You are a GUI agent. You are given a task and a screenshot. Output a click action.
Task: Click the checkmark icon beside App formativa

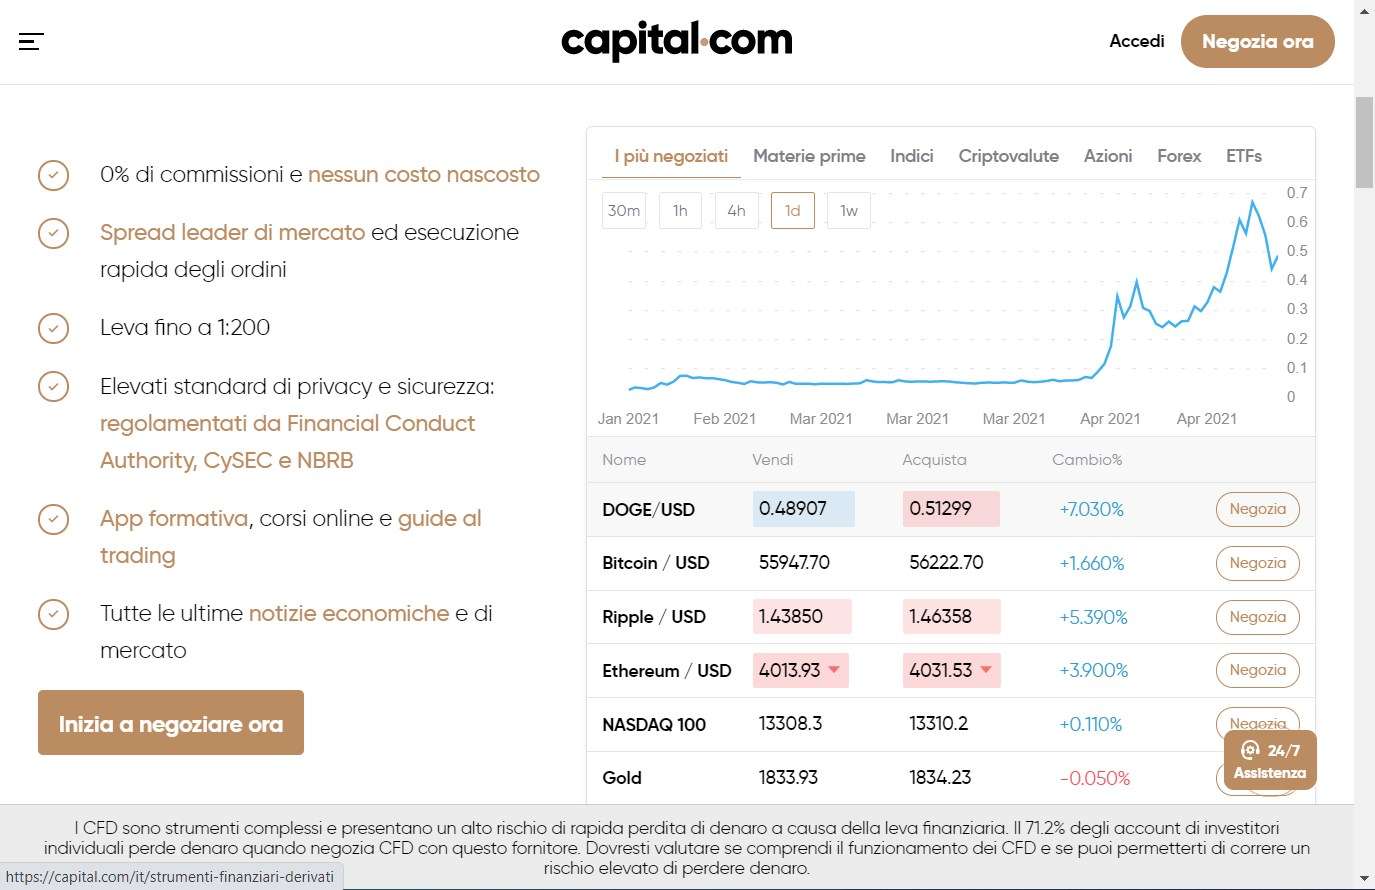53,519
